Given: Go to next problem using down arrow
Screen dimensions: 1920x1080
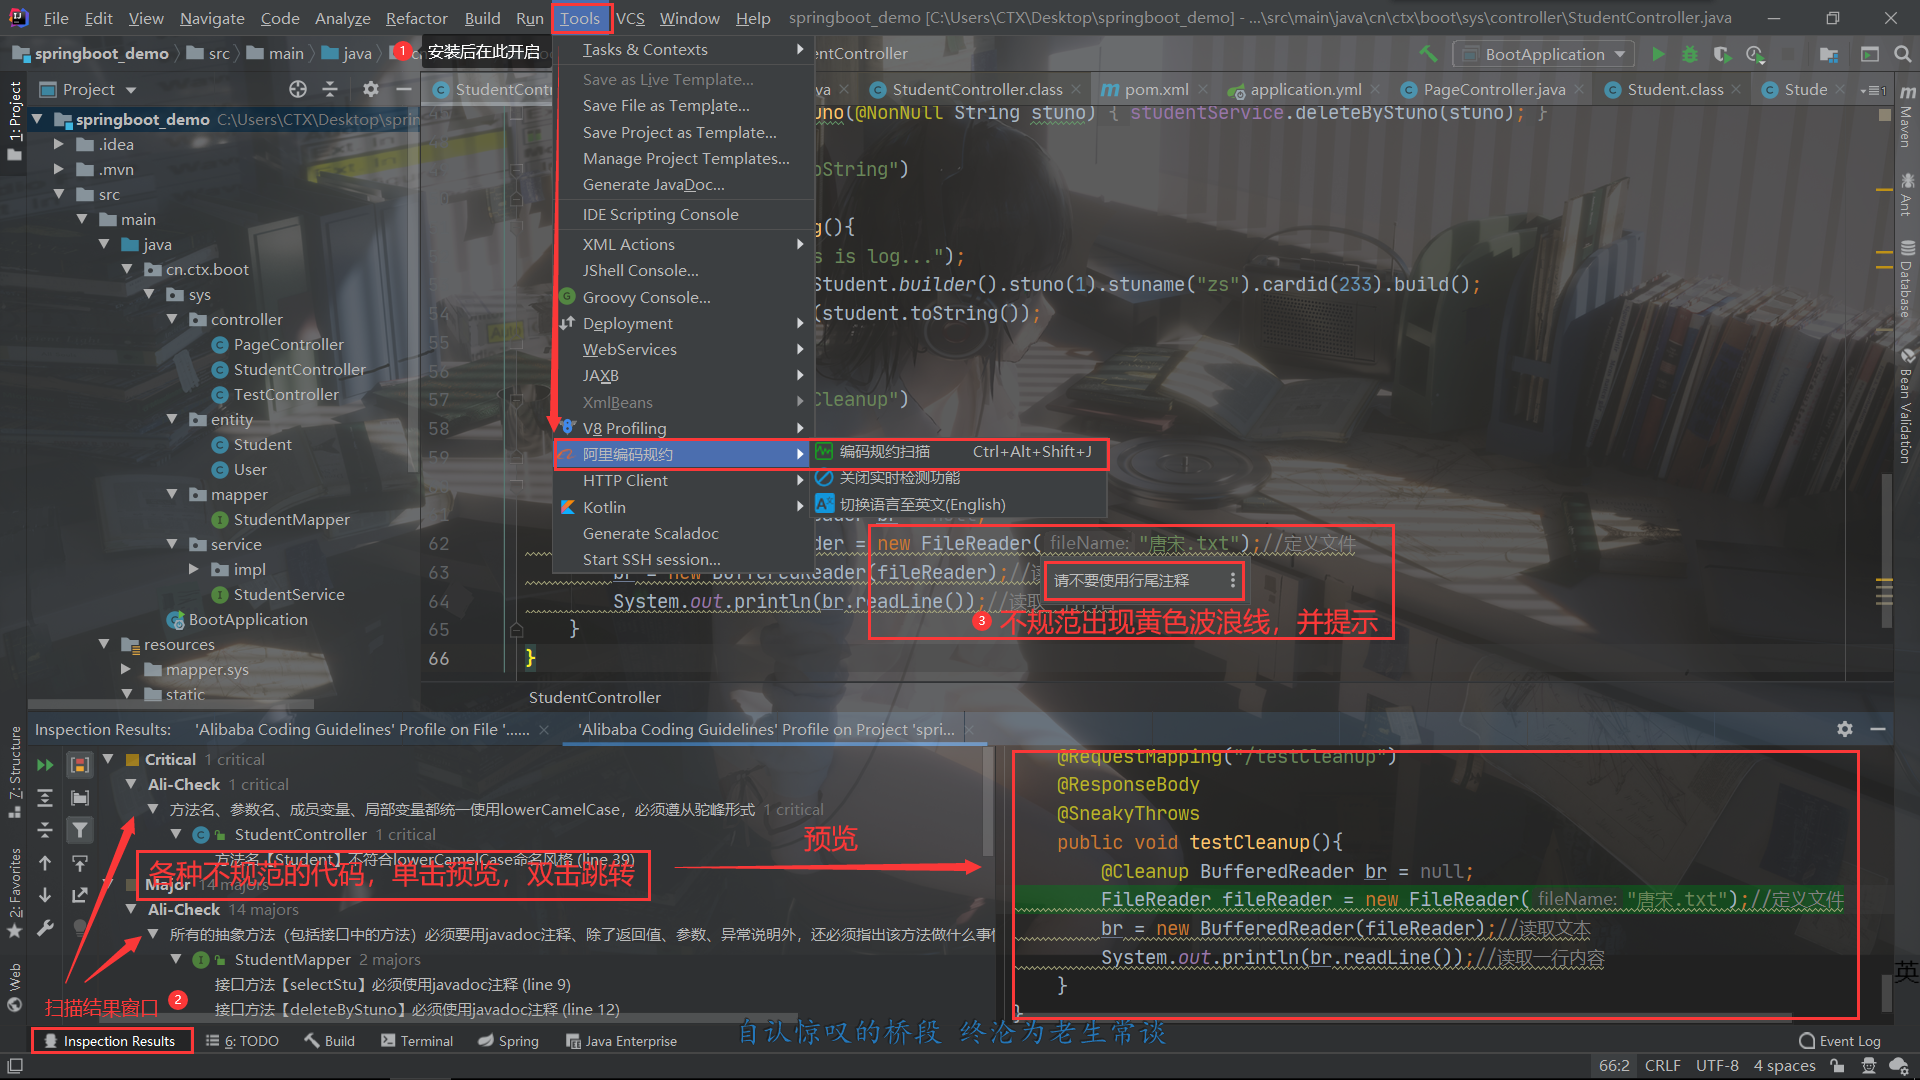Looking at the screenshot, I should (x=45, y=895).
